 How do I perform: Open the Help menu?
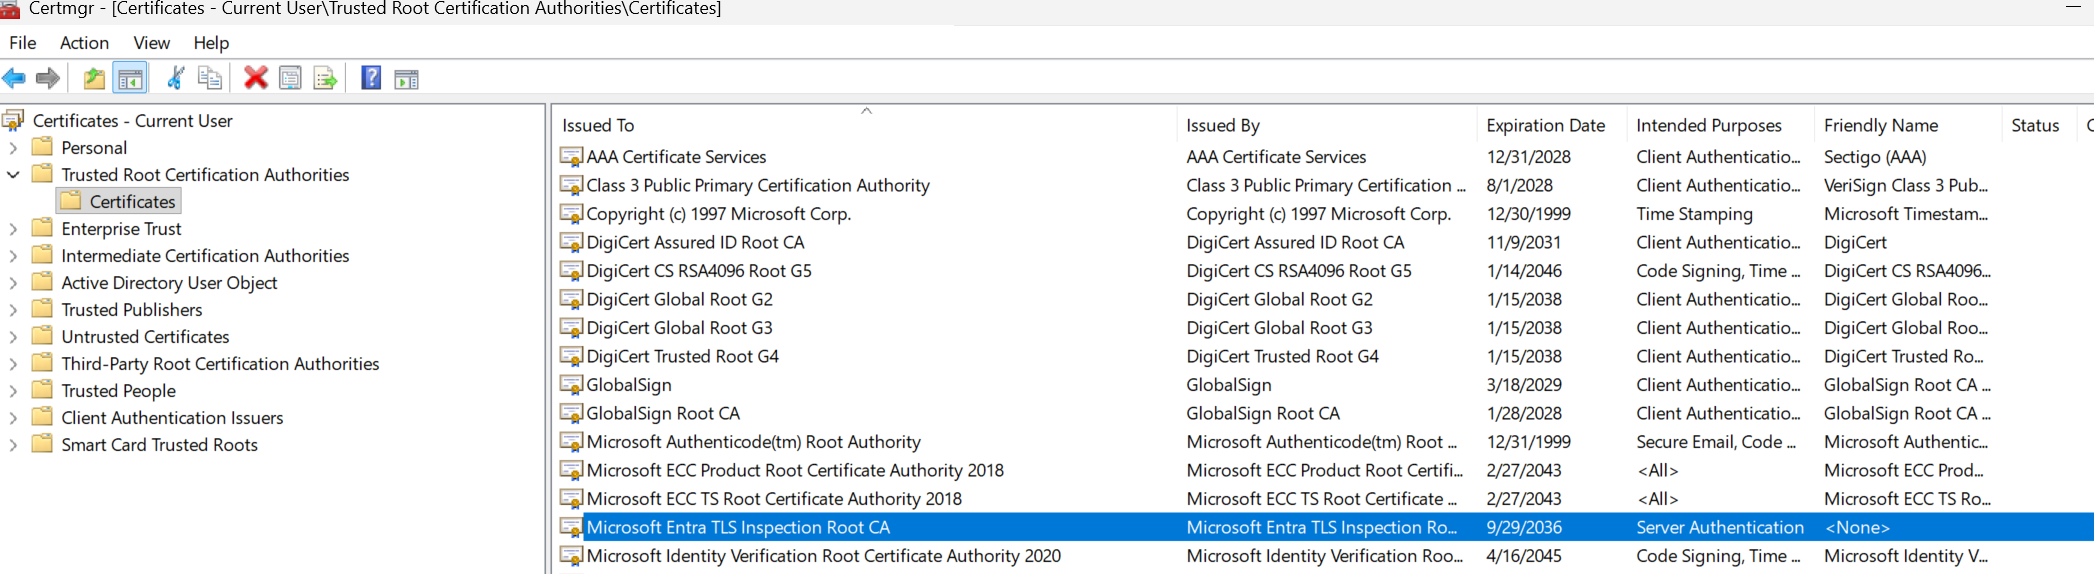[211, 43]
